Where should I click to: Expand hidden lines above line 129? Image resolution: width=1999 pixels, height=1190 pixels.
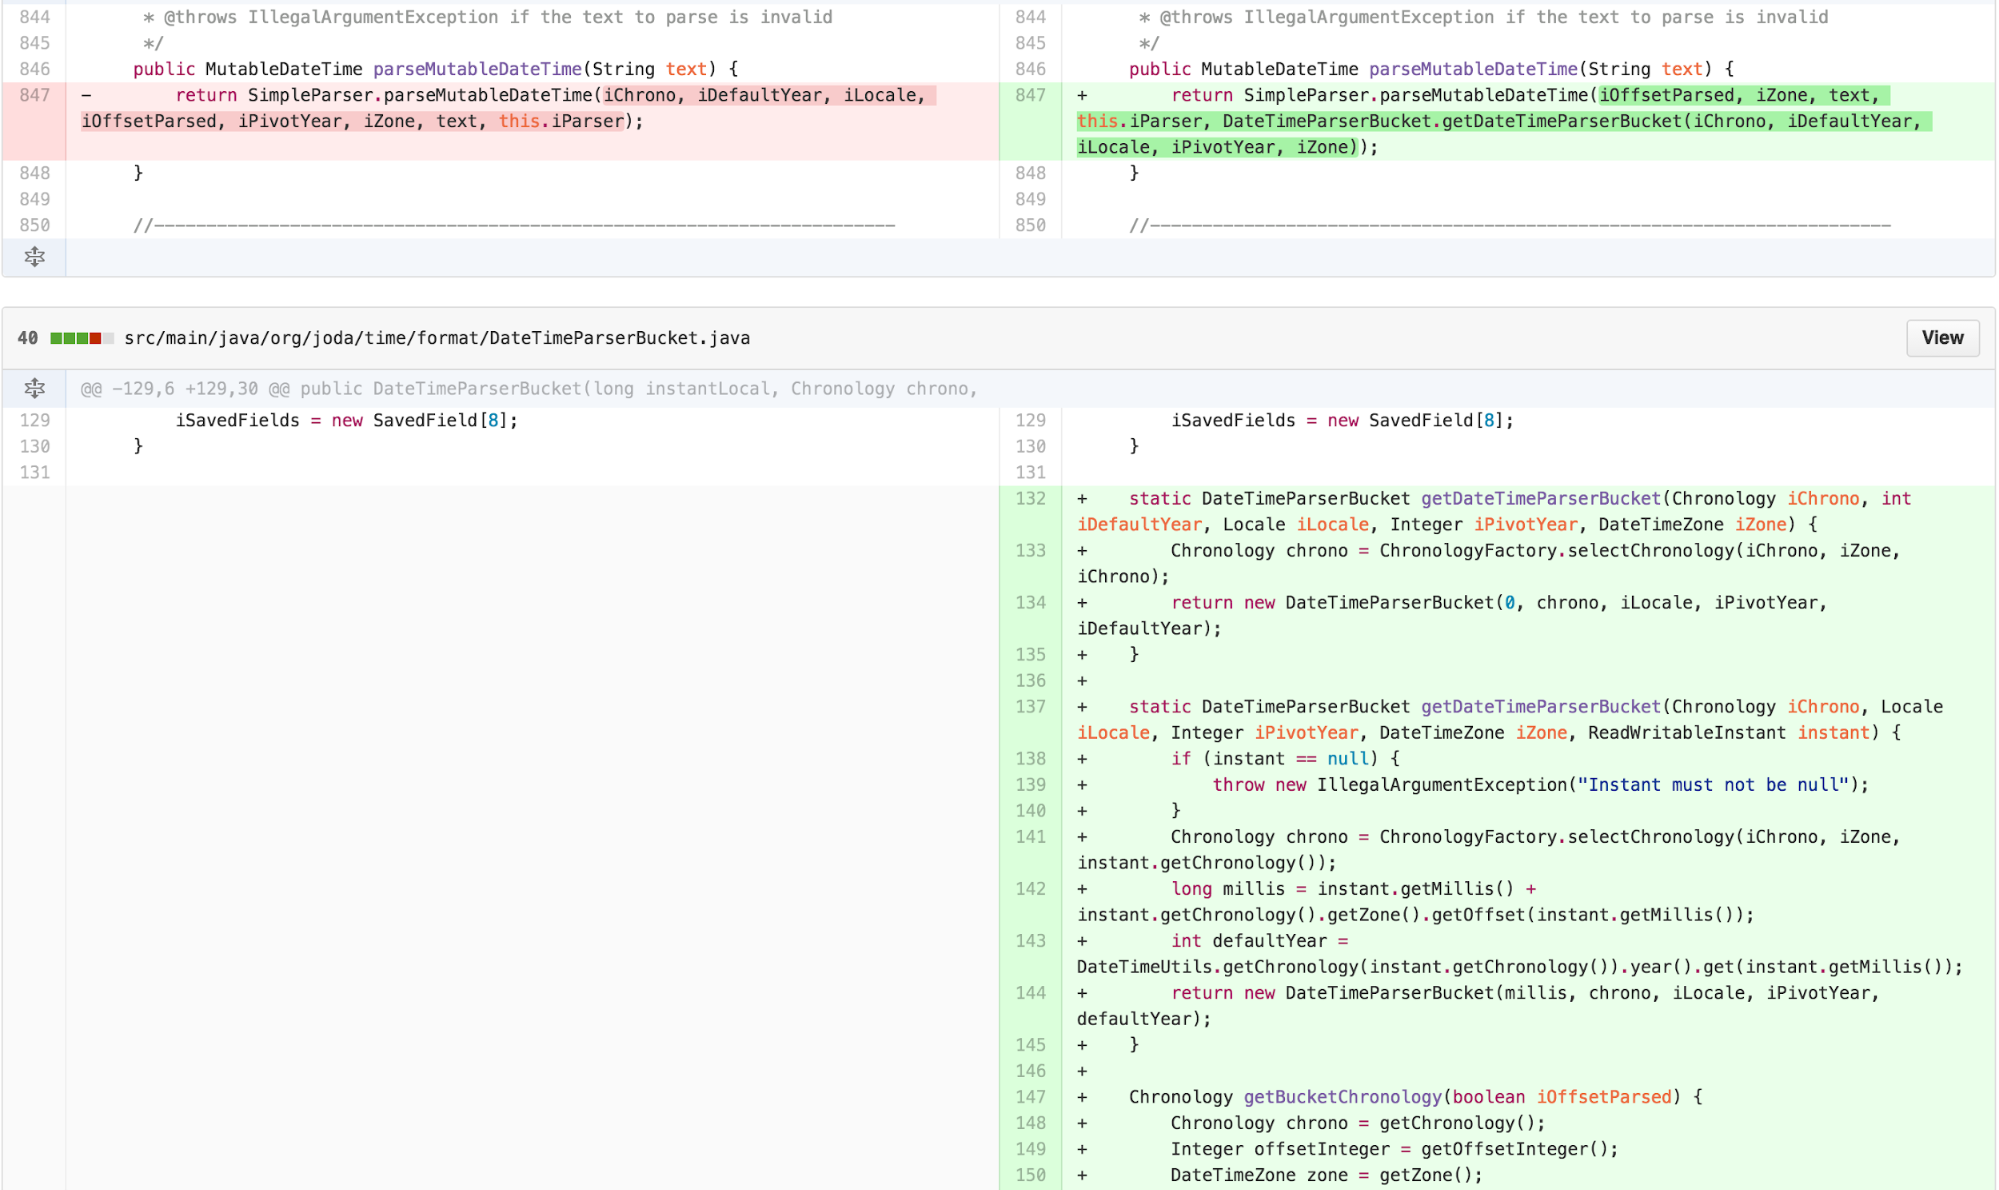pyautogui.click(x=34, y=388)
